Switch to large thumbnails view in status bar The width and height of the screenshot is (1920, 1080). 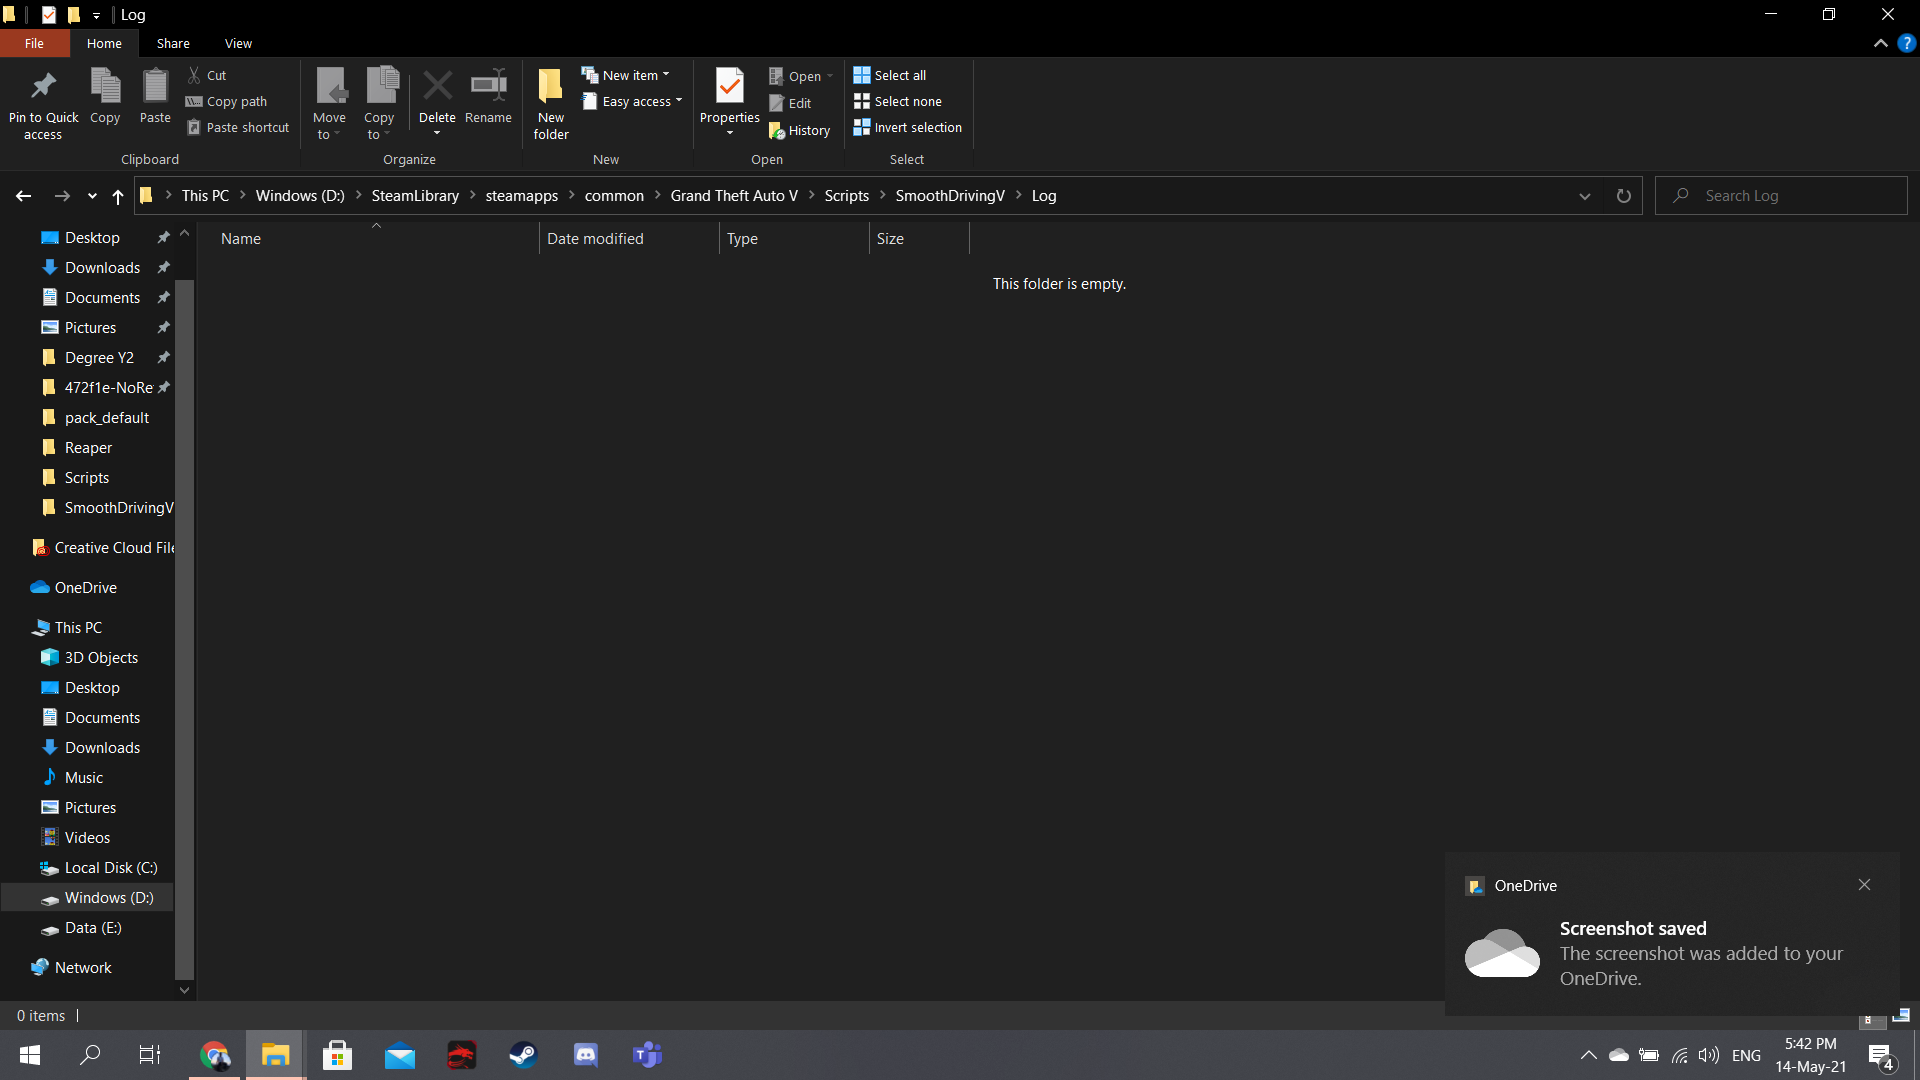coord(1901,1015)
